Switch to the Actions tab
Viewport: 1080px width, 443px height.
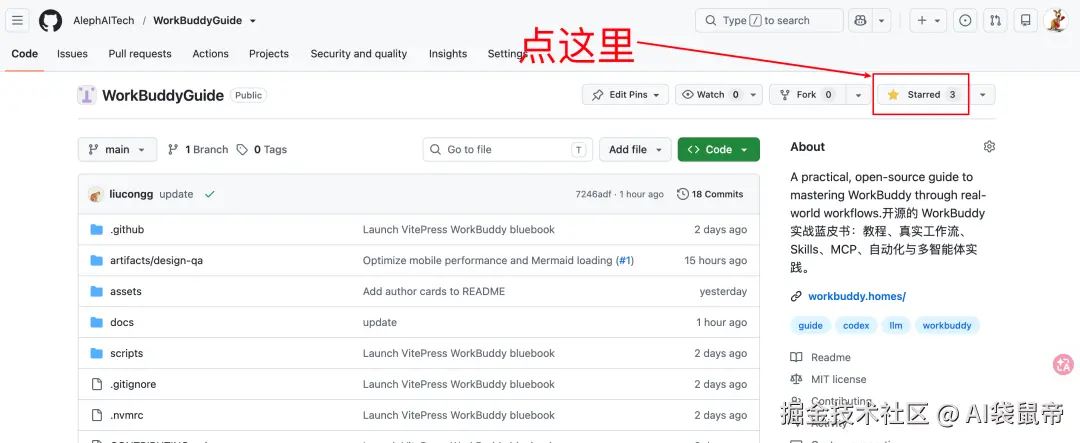210,54
